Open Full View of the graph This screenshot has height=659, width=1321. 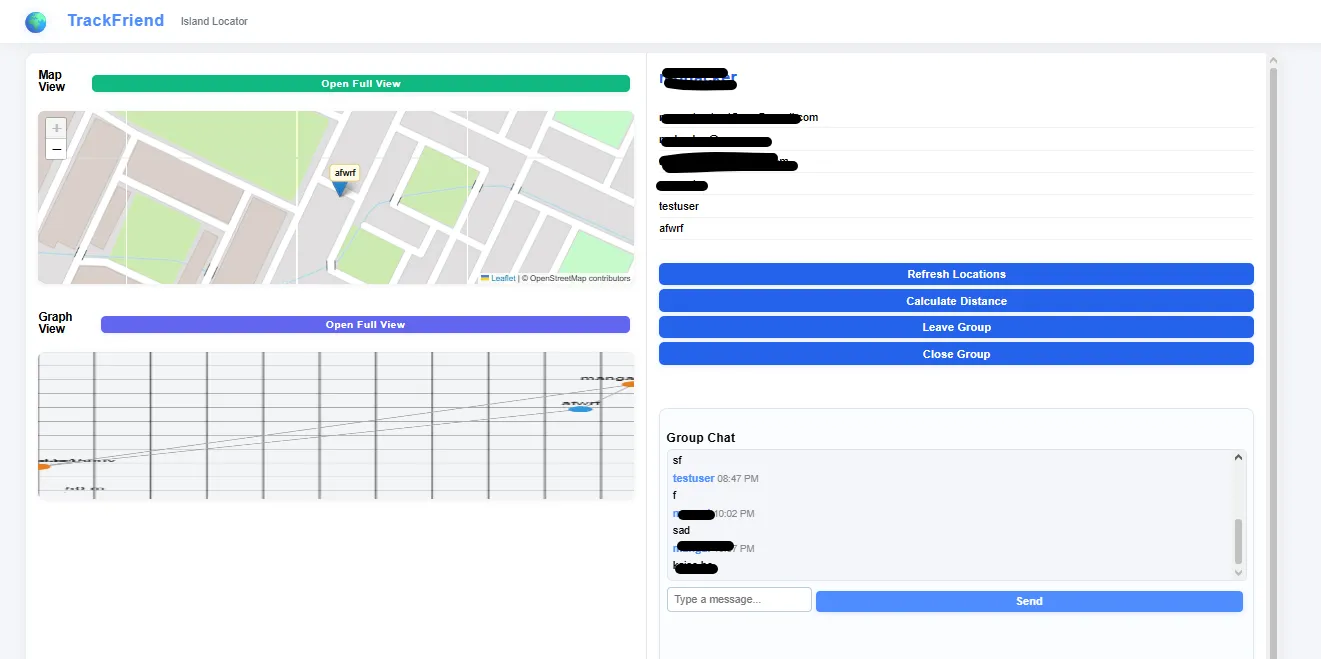pyautogui.click(x=365, y=325)
